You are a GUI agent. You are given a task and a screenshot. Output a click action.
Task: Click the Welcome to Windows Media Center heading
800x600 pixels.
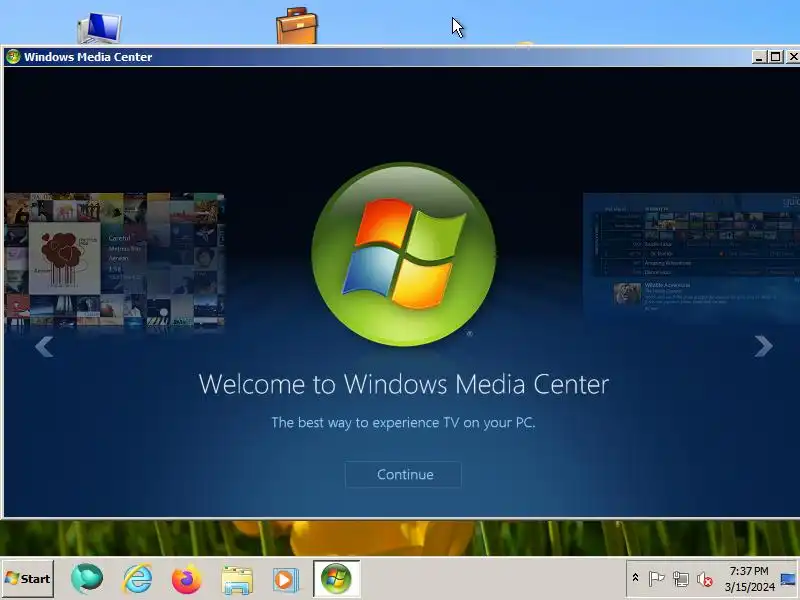[x=404, y=384]
